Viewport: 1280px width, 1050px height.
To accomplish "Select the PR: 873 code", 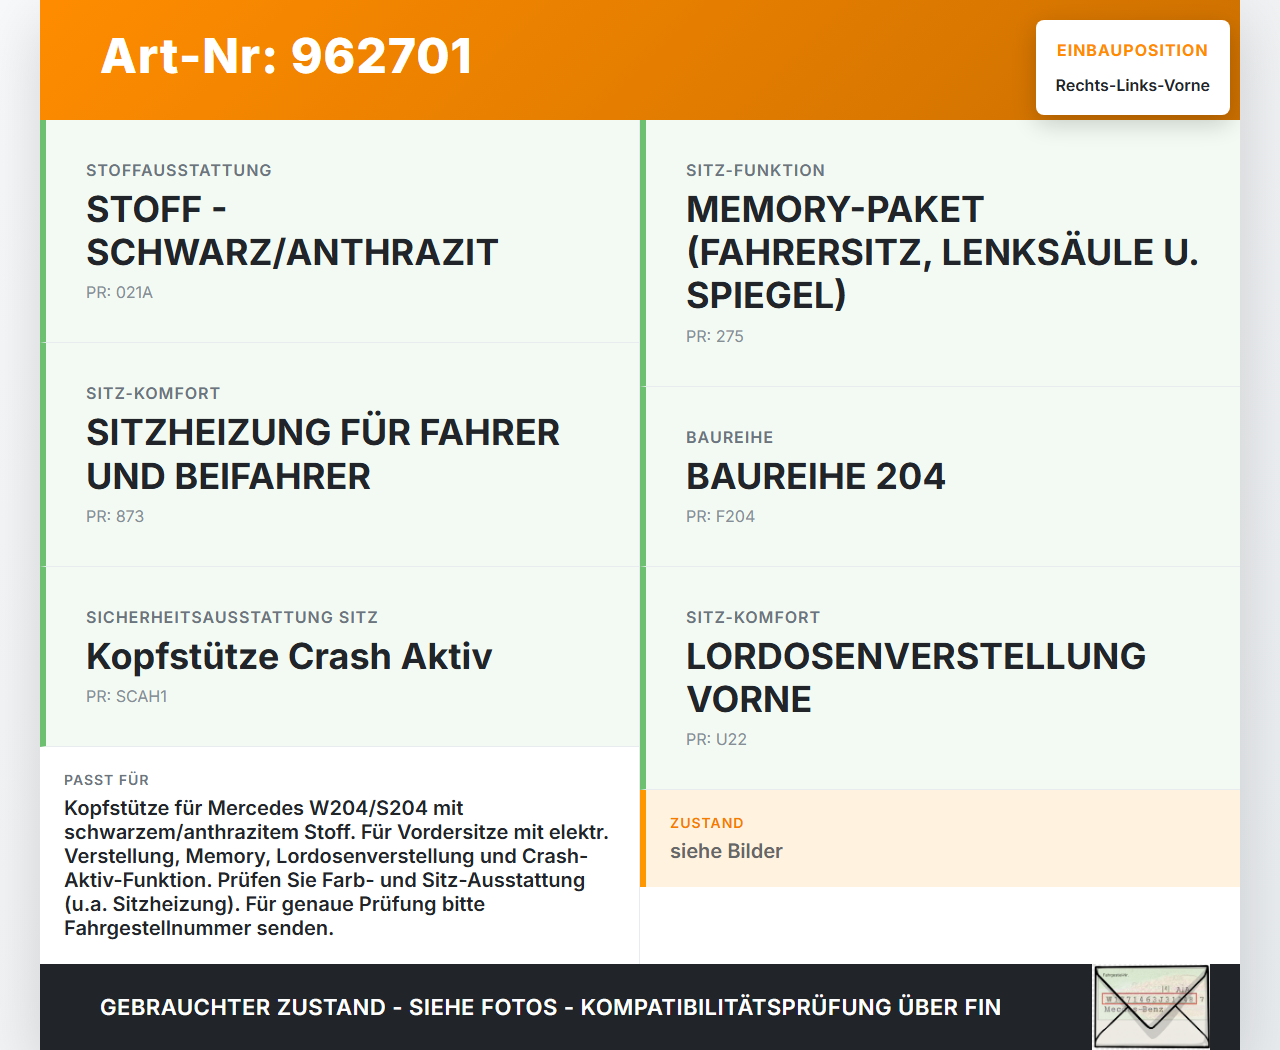I will tap(115, 516).
